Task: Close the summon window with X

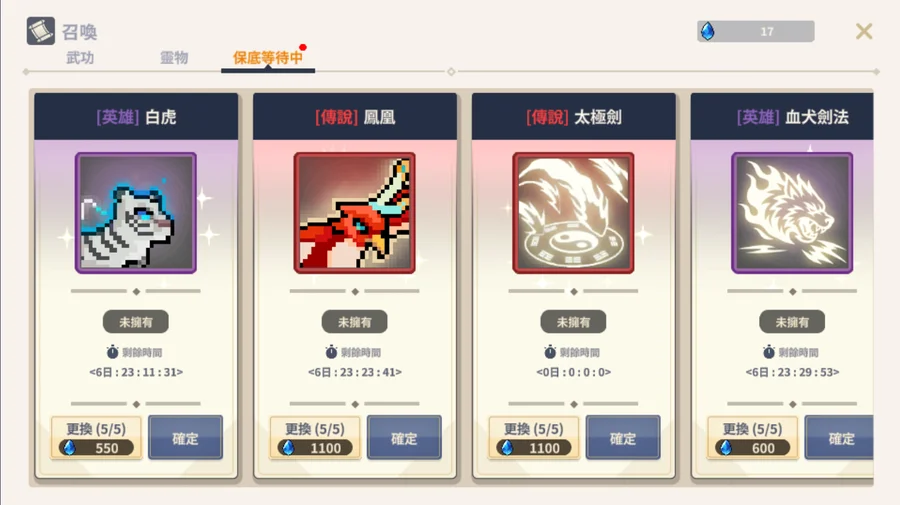Action: [x=864, y=31]
